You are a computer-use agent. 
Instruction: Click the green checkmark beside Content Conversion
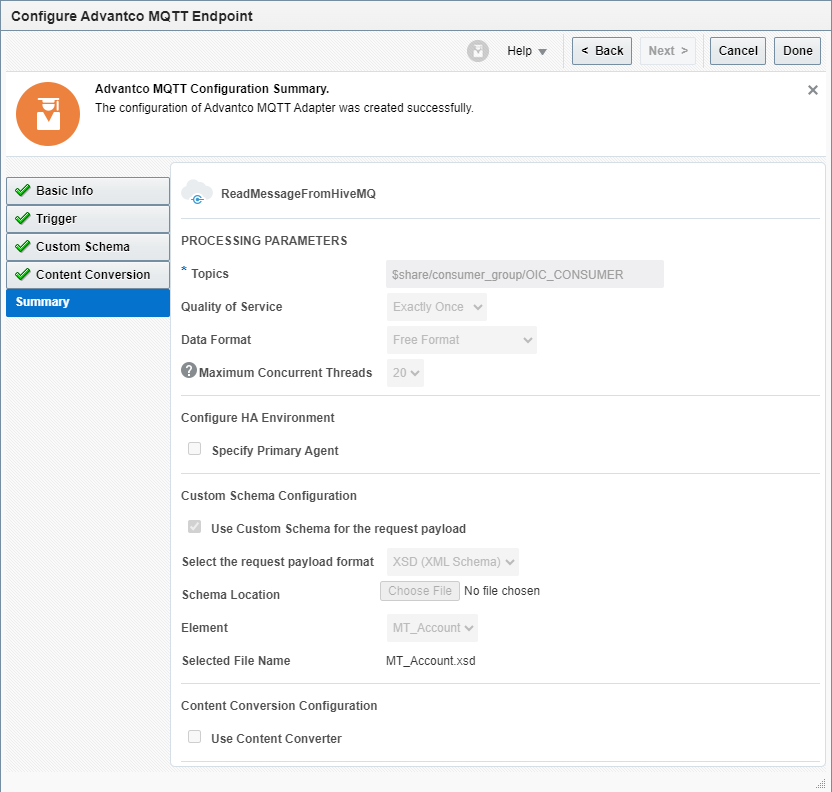pos(23,275)
